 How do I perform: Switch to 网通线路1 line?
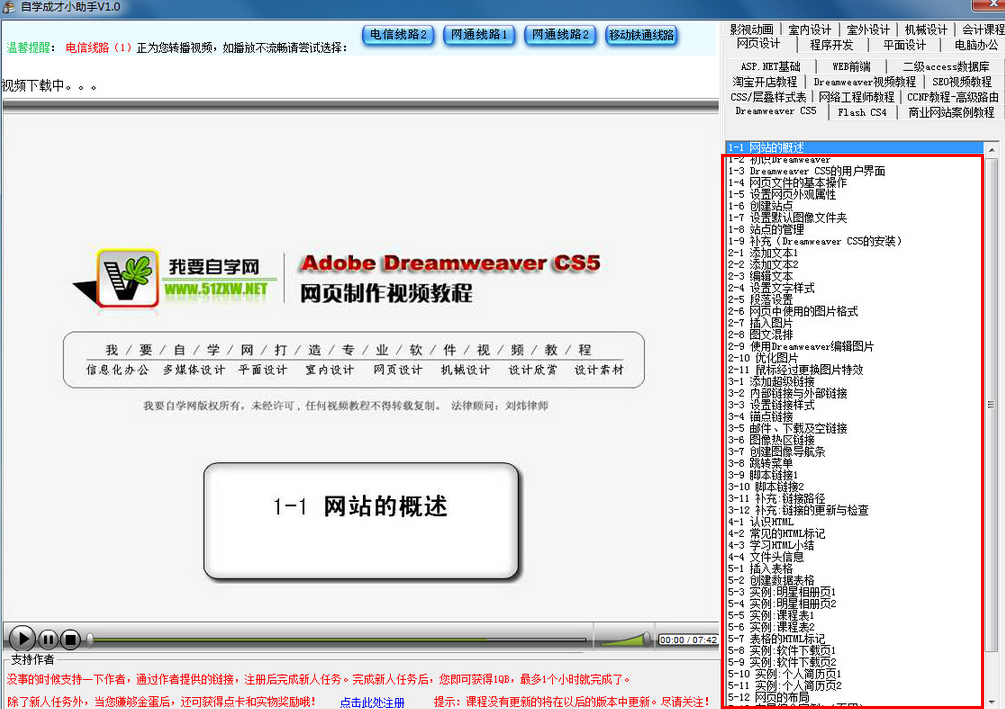[x=479, y=35]
